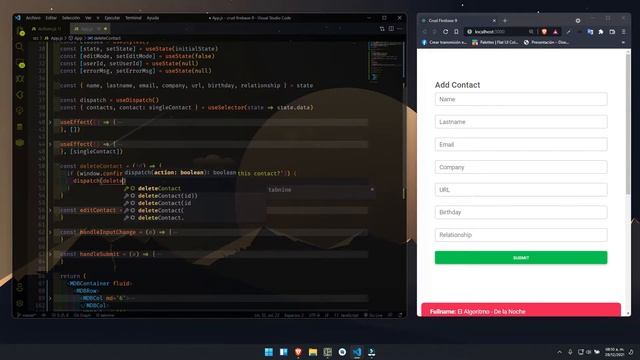The width and height of the screenshot is (640, 360).
Task: Expand the folded handleInputChange function
Action: 50,232
